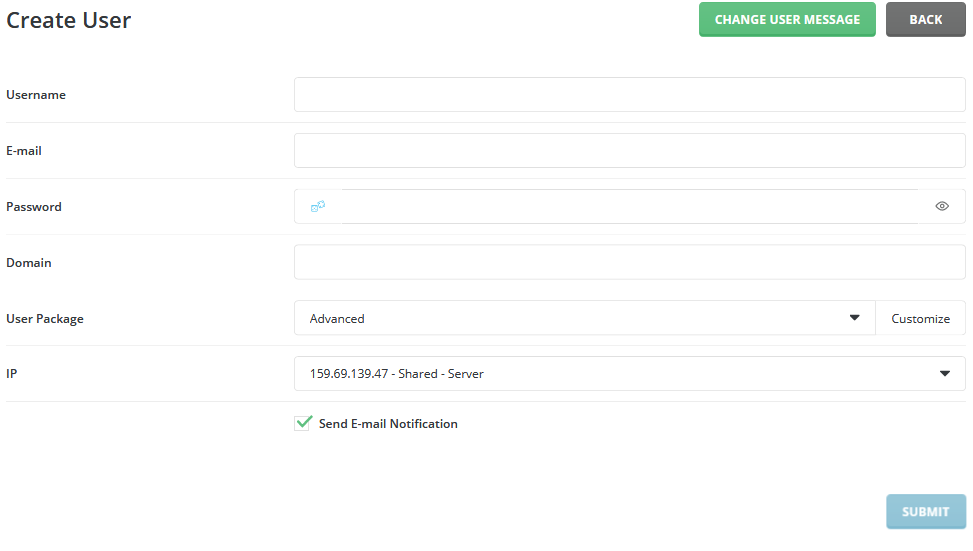This screenshot has height=551, width=973.
Task: Click the User Package dropdown arrow
Action: click(x=854, y=318)
